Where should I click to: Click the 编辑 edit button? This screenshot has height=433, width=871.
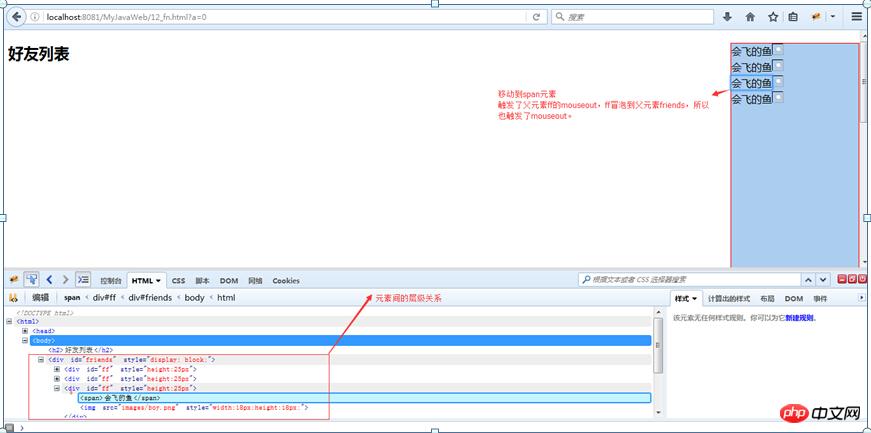pos(41,298)
